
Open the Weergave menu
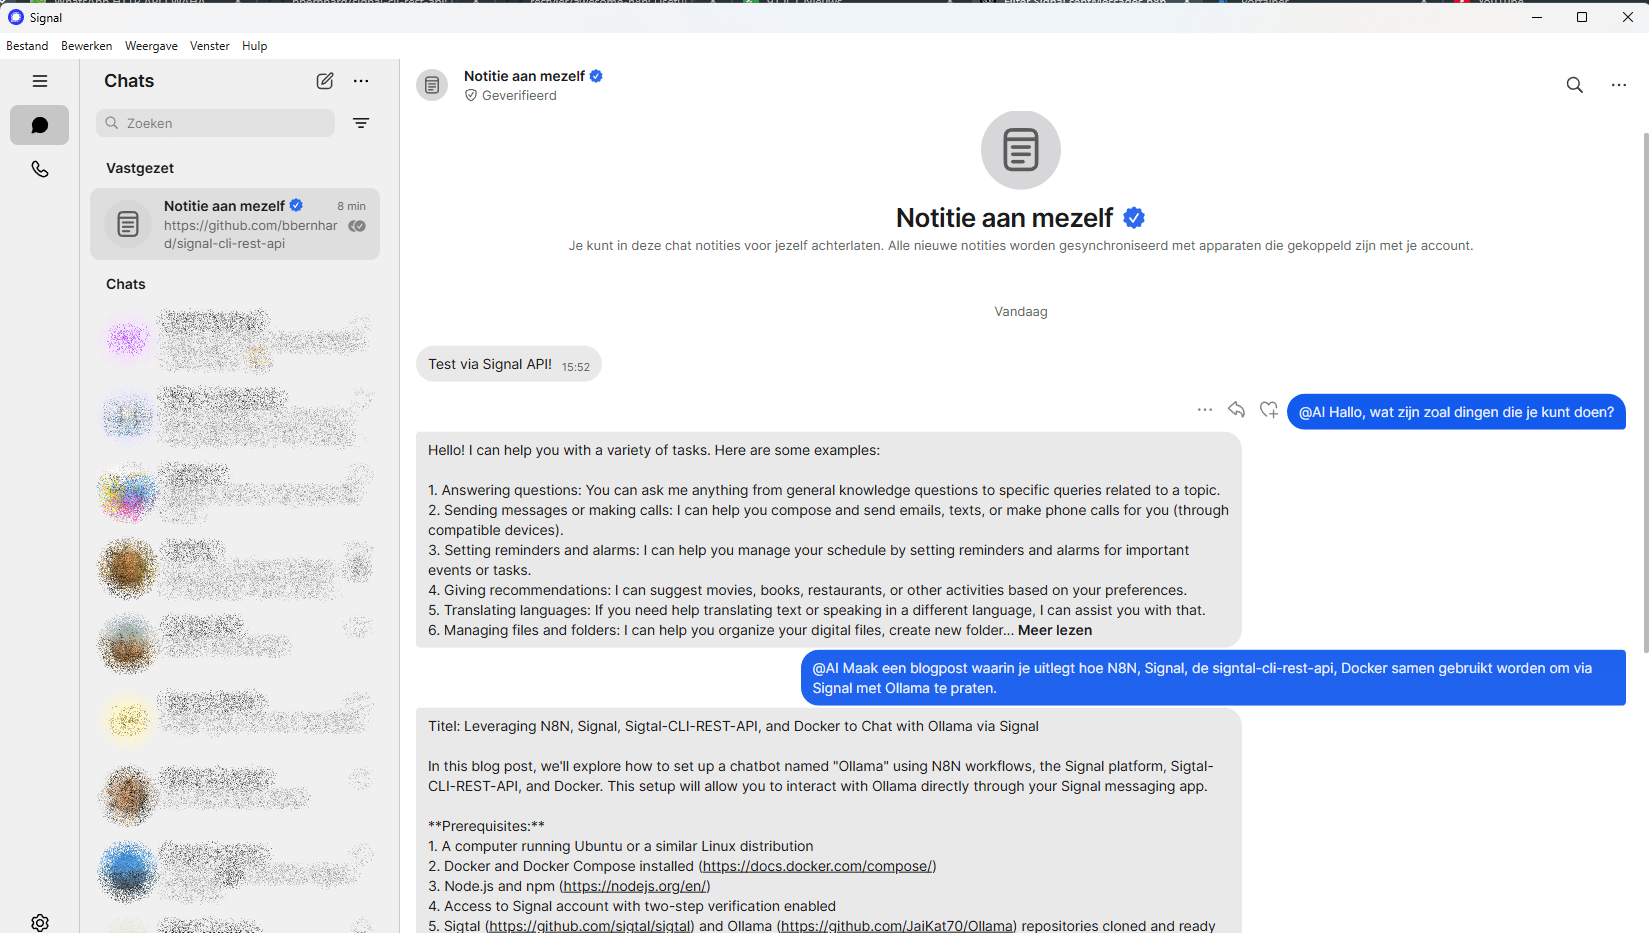click(x=151, y=46)
